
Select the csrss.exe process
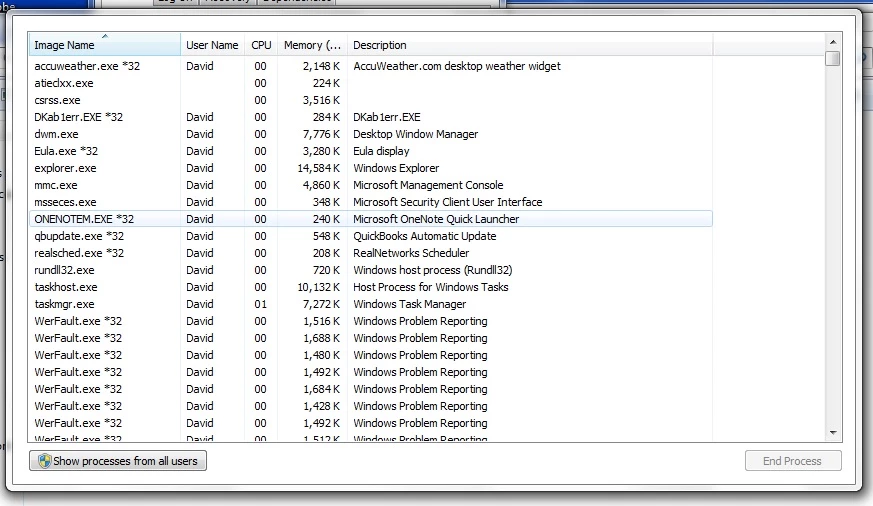(371, 100)
